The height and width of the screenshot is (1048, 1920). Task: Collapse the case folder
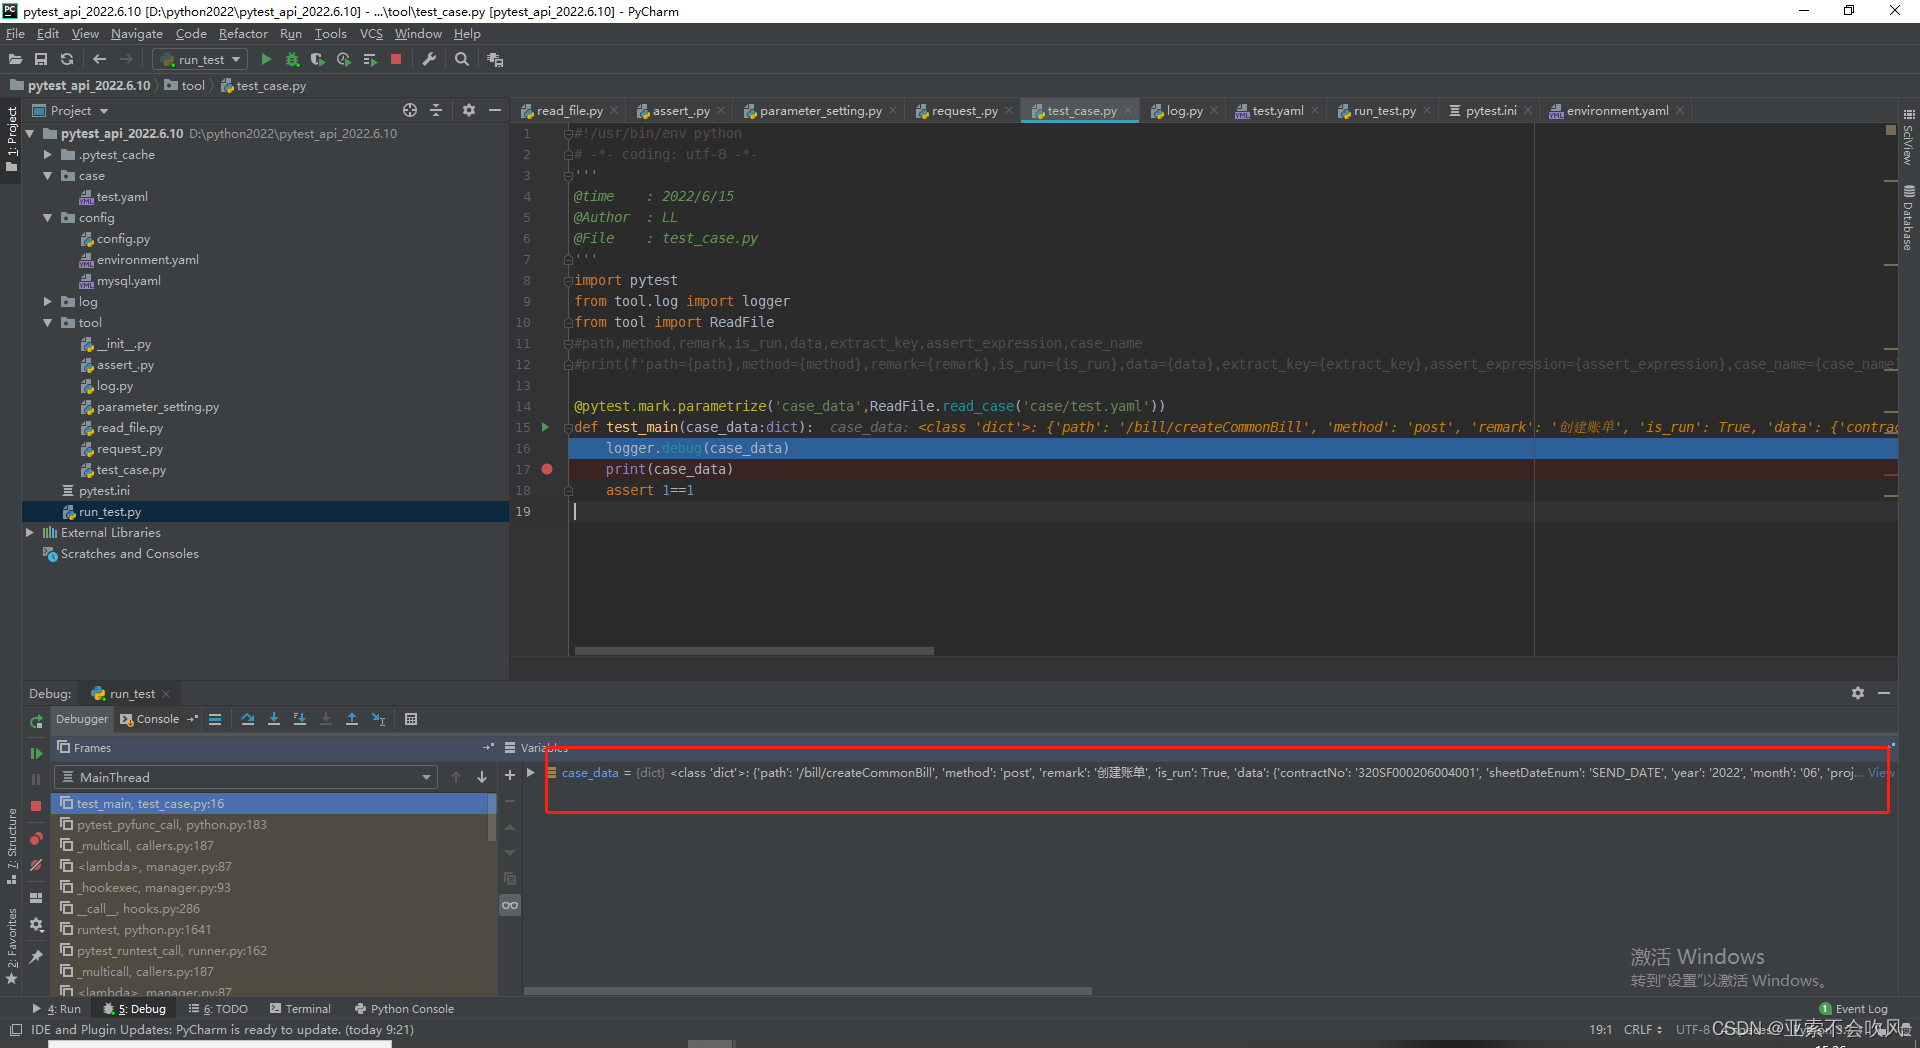point(47,176)
